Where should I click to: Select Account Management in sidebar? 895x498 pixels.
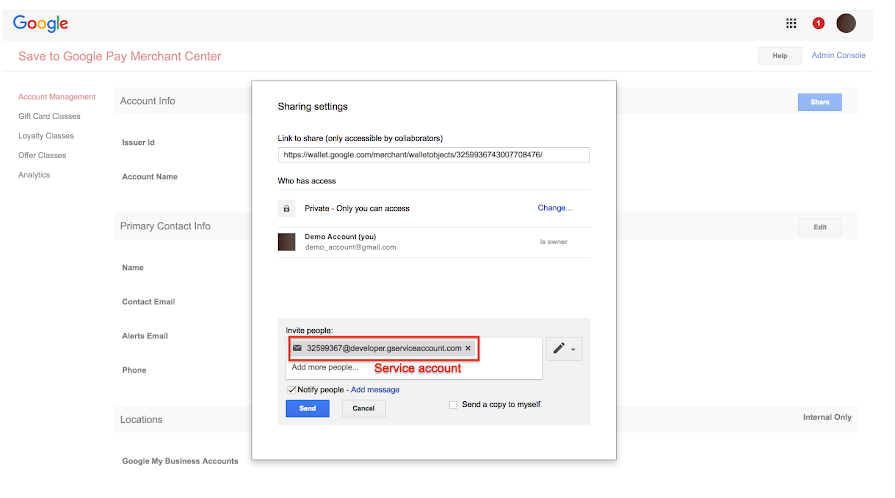(x=57, y=97)
